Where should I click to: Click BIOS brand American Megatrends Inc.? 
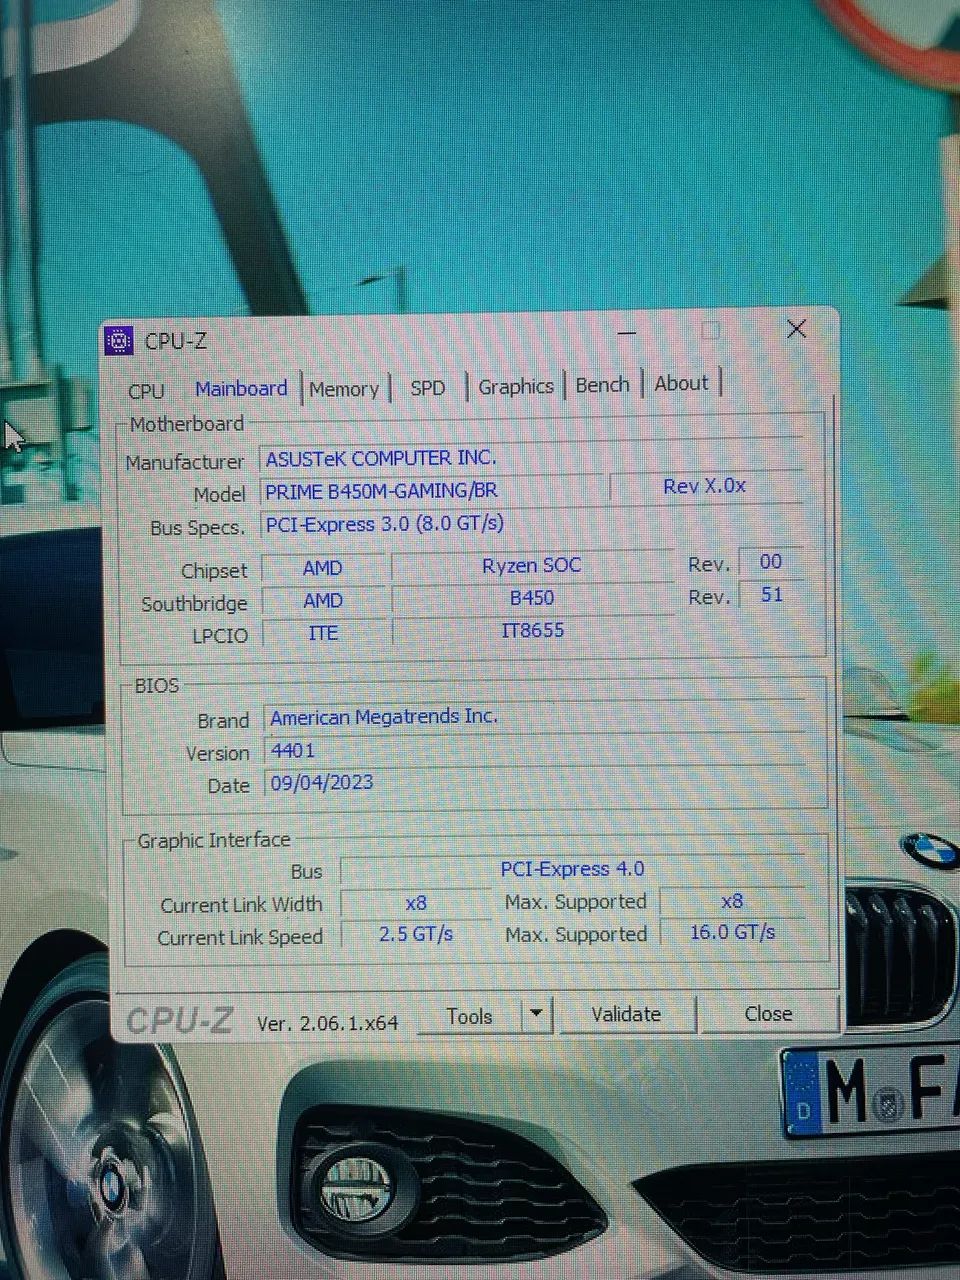click(534, 717)
